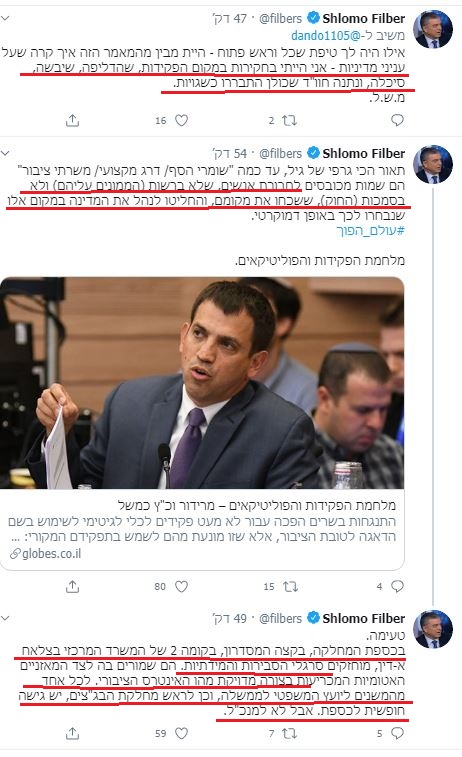Open the globes.co.il article link

46,553
